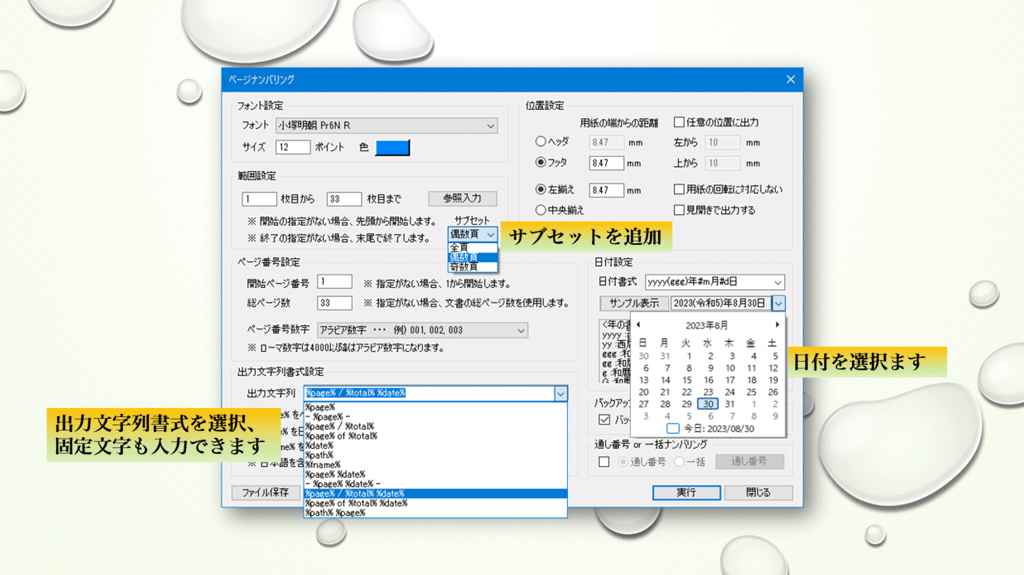Check 見開きで出力する option
1024x575 pixels.
click(679, 210)
